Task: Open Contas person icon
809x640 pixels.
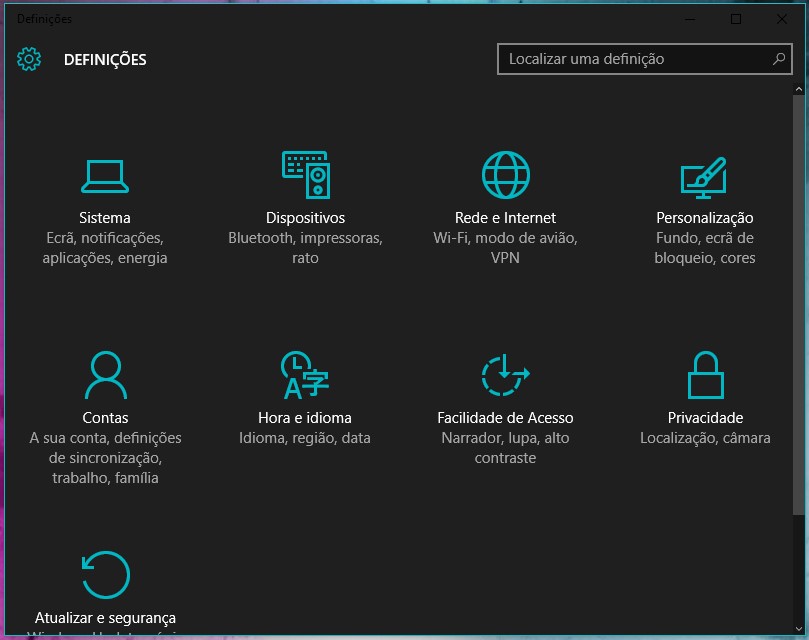Action: [106, 375]
